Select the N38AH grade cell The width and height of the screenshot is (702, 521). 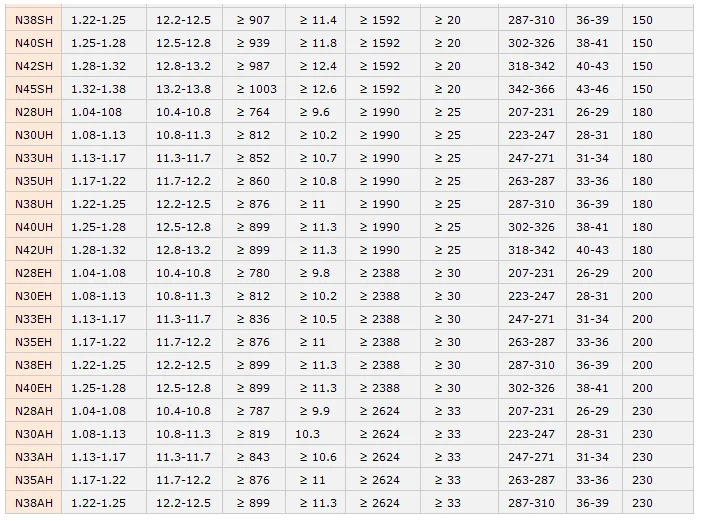34,503
